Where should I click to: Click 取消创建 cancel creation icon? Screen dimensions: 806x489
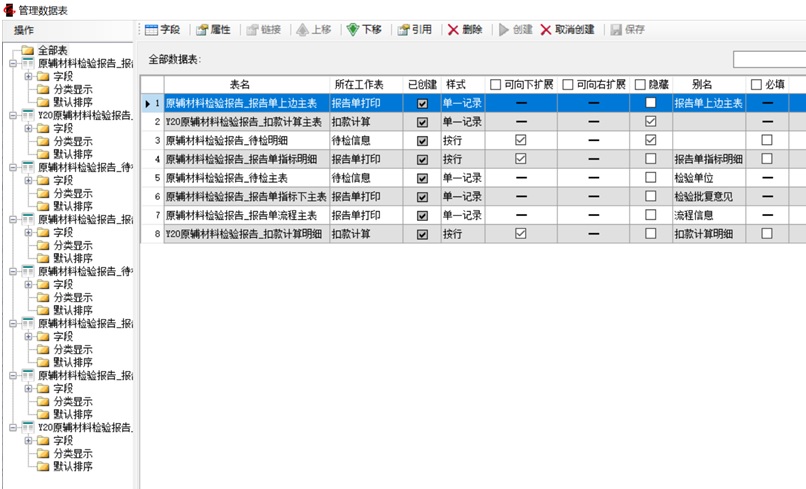546,30
